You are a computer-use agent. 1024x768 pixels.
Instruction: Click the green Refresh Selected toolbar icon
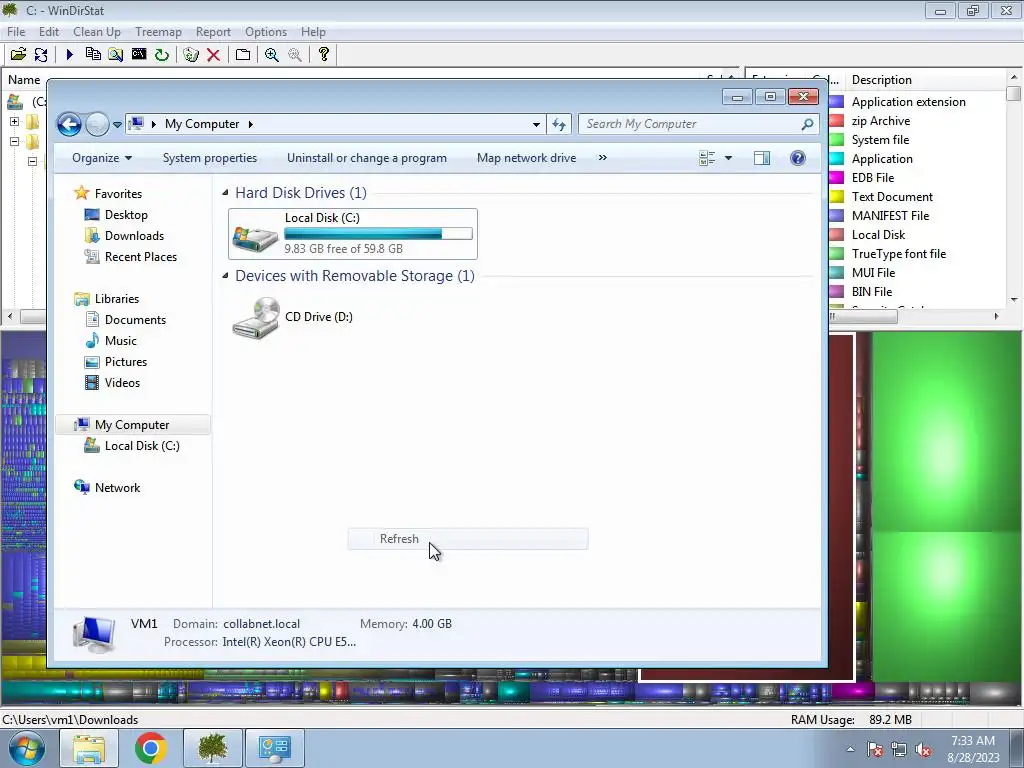[x=161, y=54]
